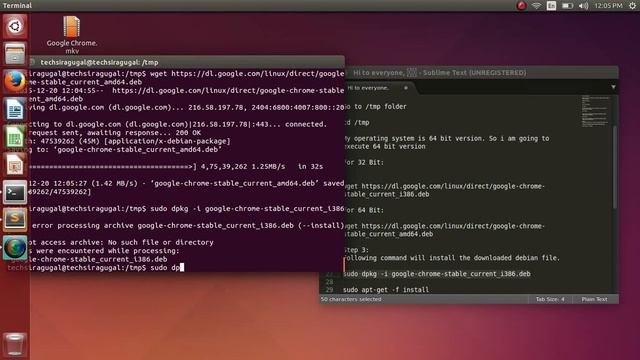The width and height of the screenshot is (640, 360).
Task: Click 'For 64 Bit:' text in Sublime
Action: 364,210
